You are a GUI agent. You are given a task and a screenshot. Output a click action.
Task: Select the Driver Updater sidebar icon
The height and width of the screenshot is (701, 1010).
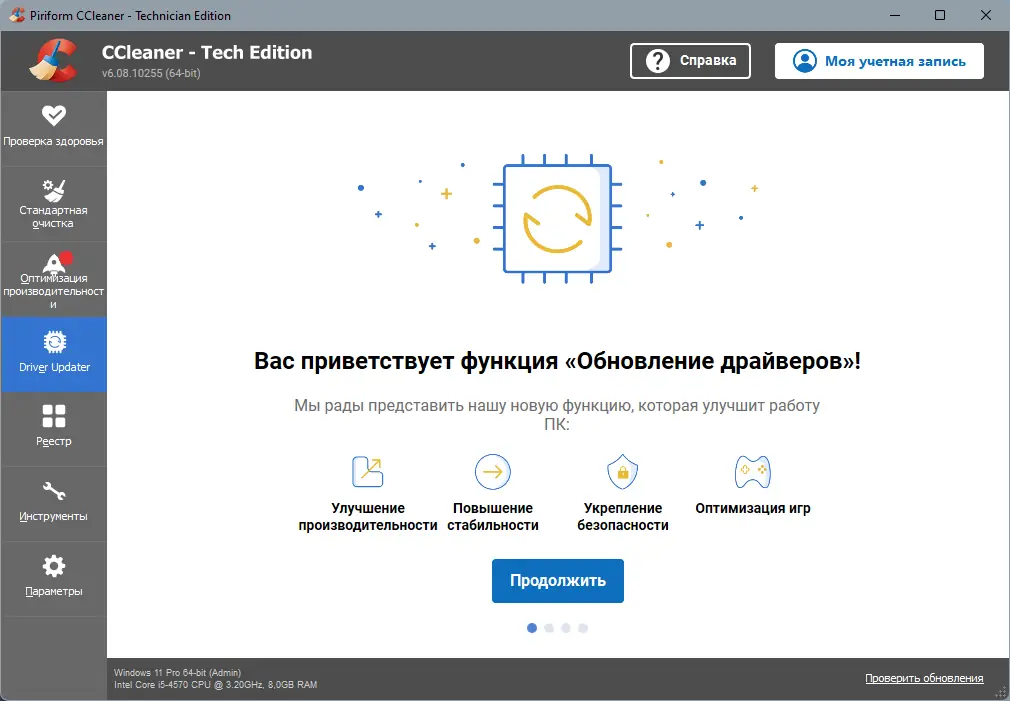pyautogui.click(x=54, y=352)
